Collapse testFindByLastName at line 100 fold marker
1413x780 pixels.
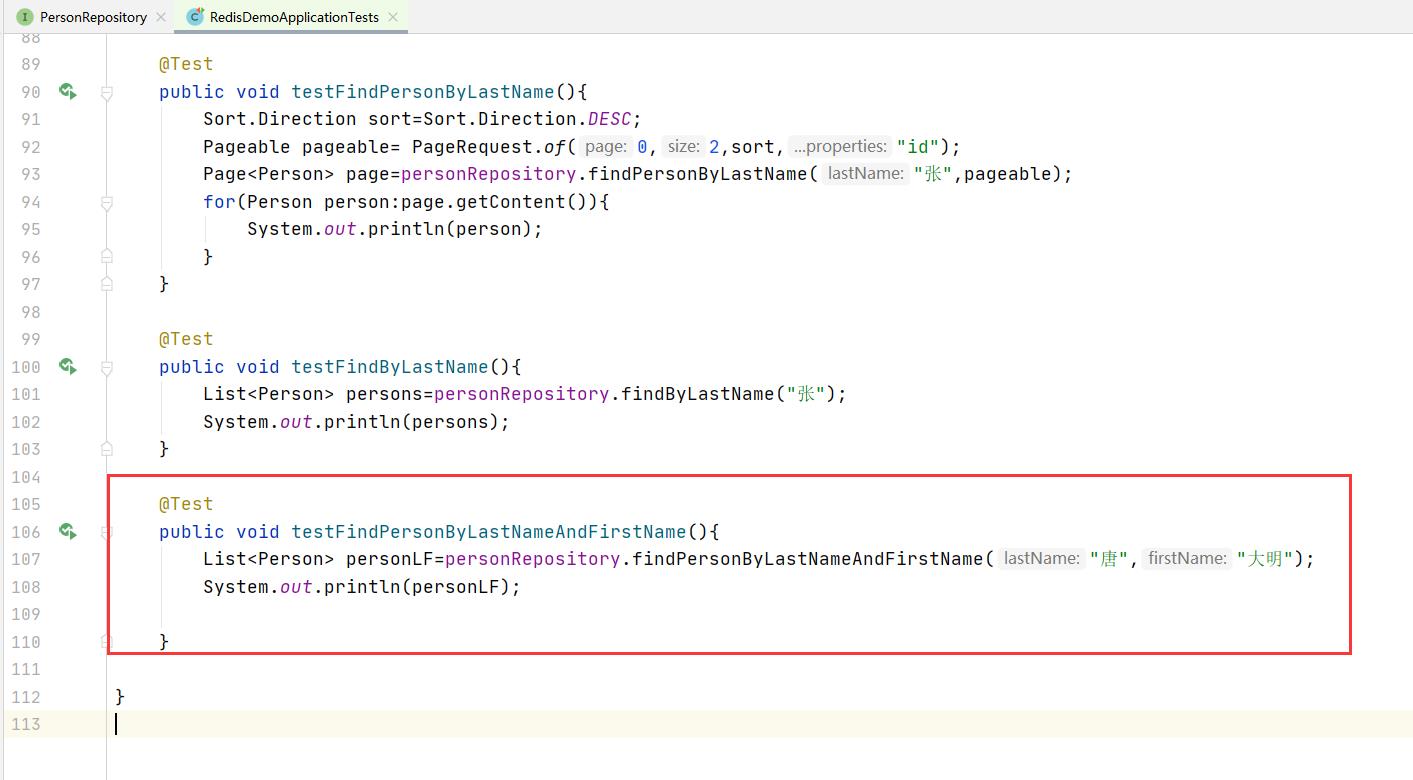point(106,367)
